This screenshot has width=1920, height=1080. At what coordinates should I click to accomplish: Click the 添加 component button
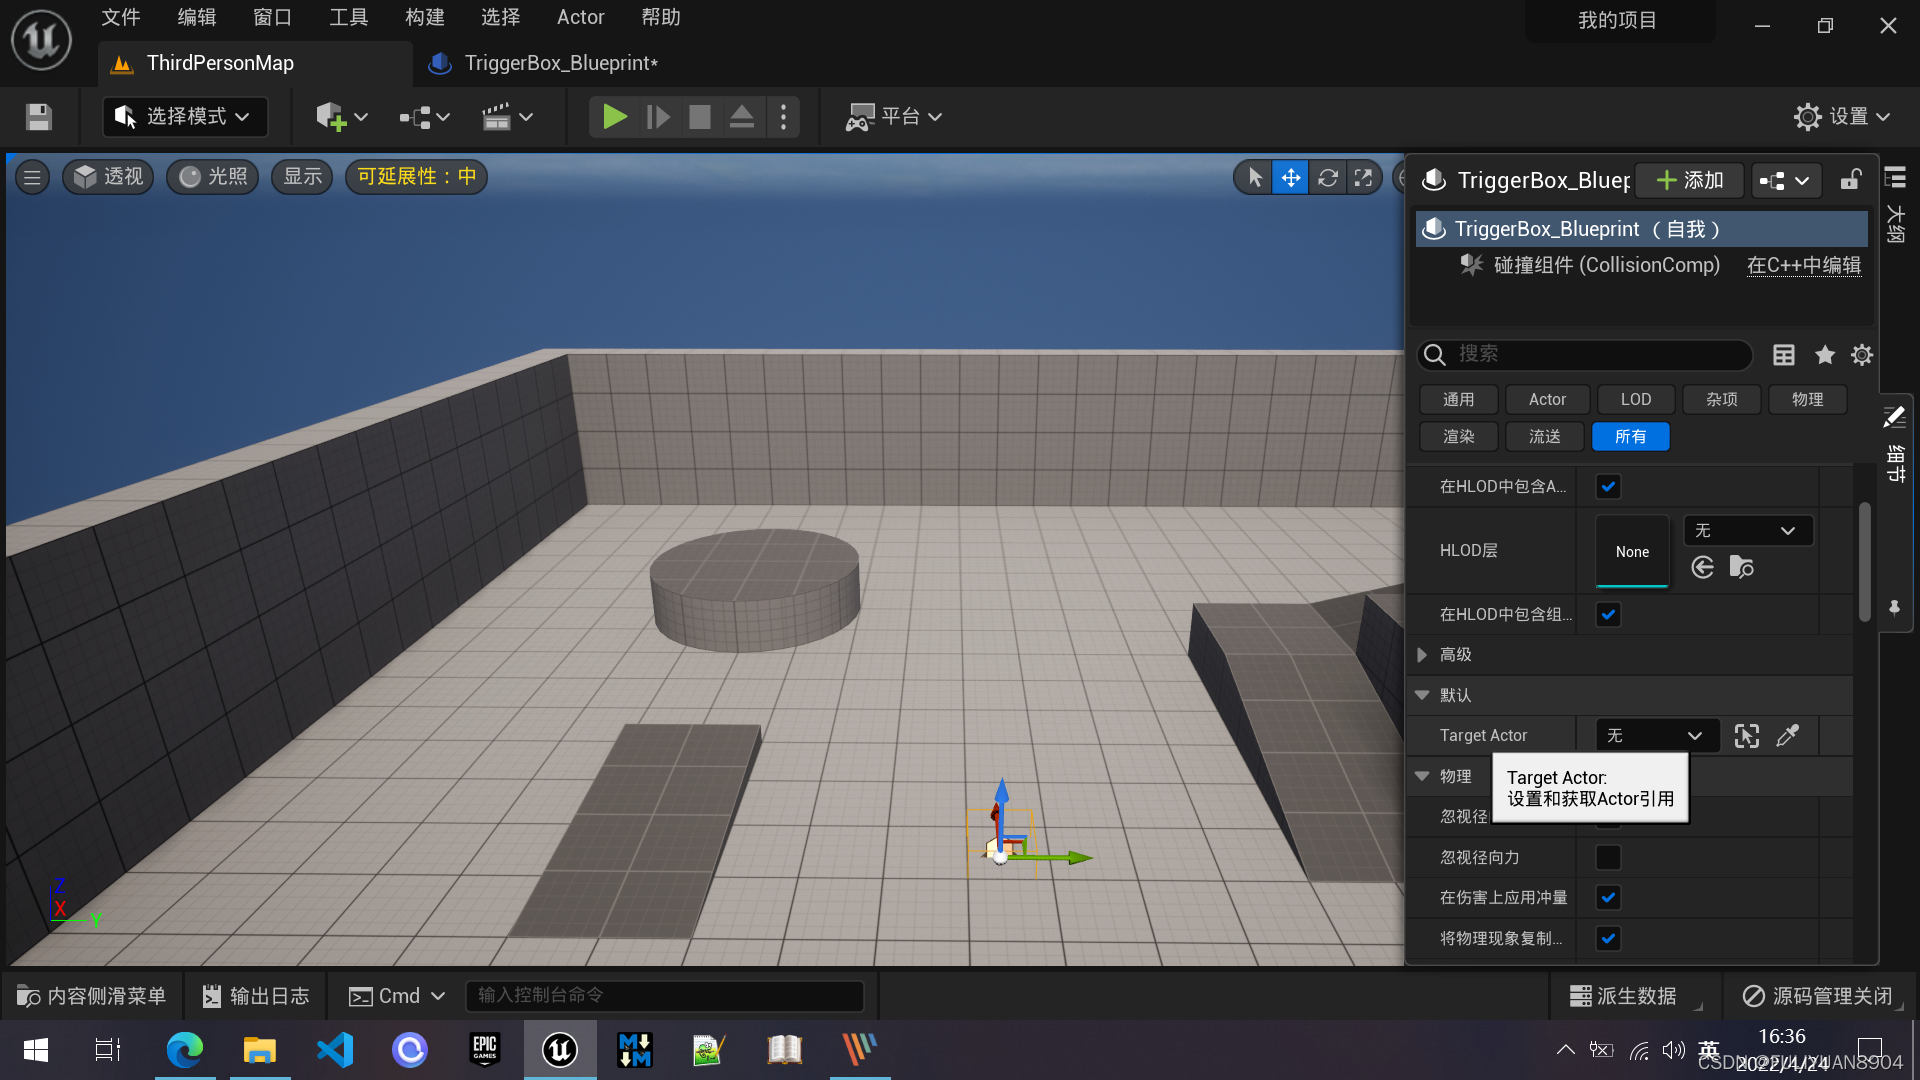[1689, 180]
